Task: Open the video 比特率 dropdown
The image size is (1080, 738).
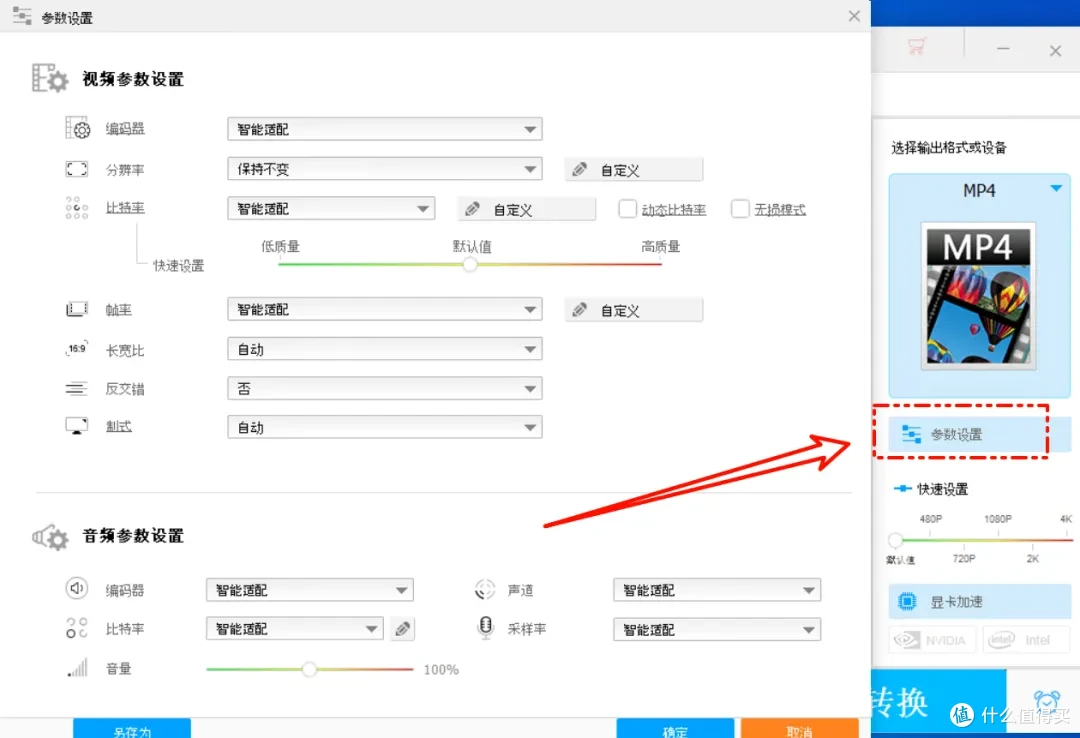Action: 331,208
